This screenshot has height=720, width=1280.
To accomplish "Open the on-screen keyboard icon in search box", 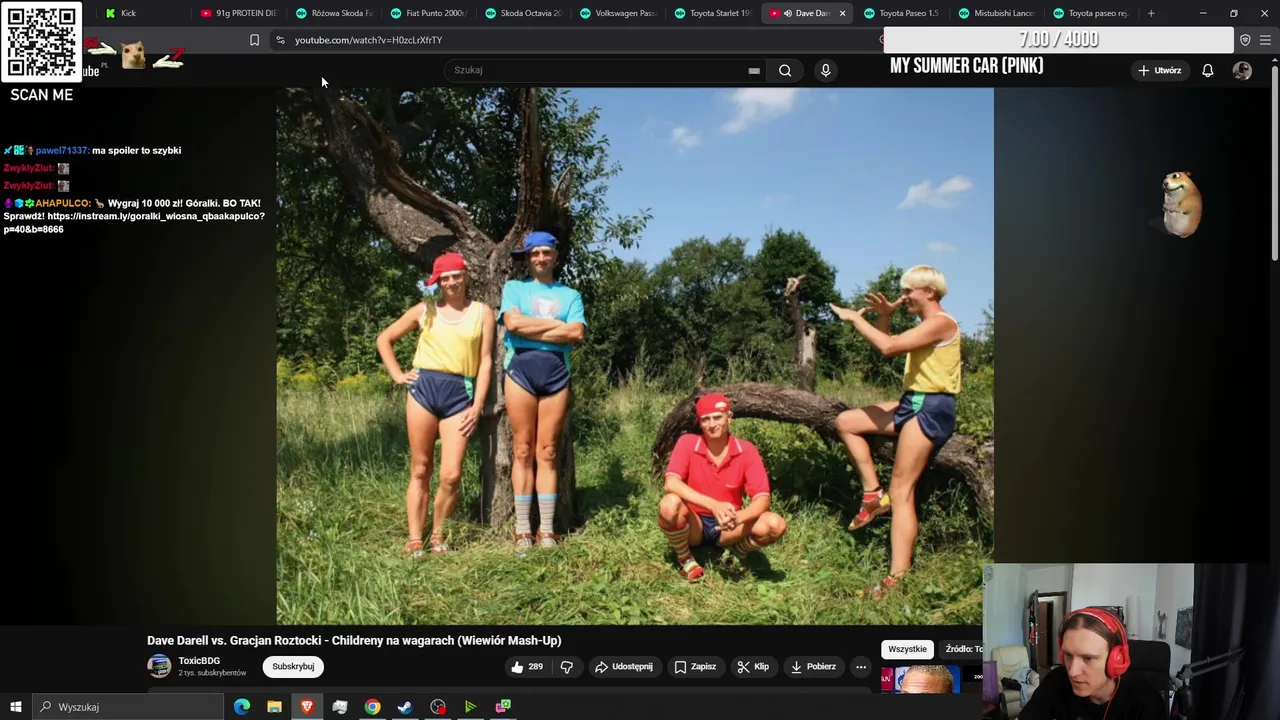I will [754, 70].
